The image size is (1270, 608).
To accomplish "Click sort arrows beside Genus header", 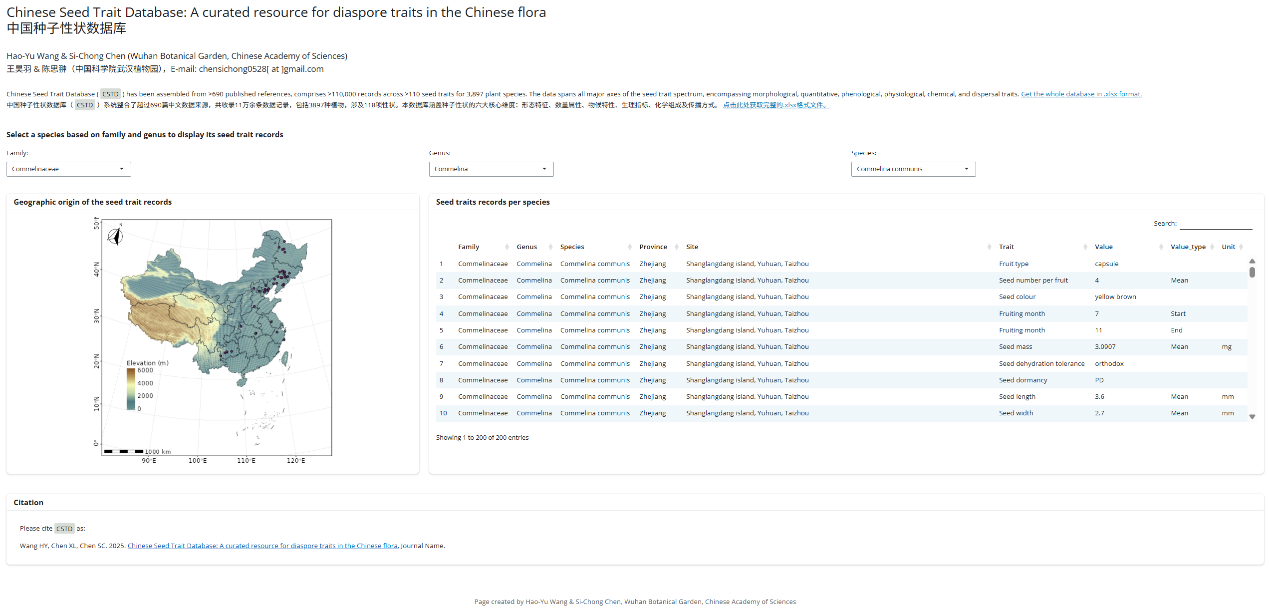I will pos(548,247).
